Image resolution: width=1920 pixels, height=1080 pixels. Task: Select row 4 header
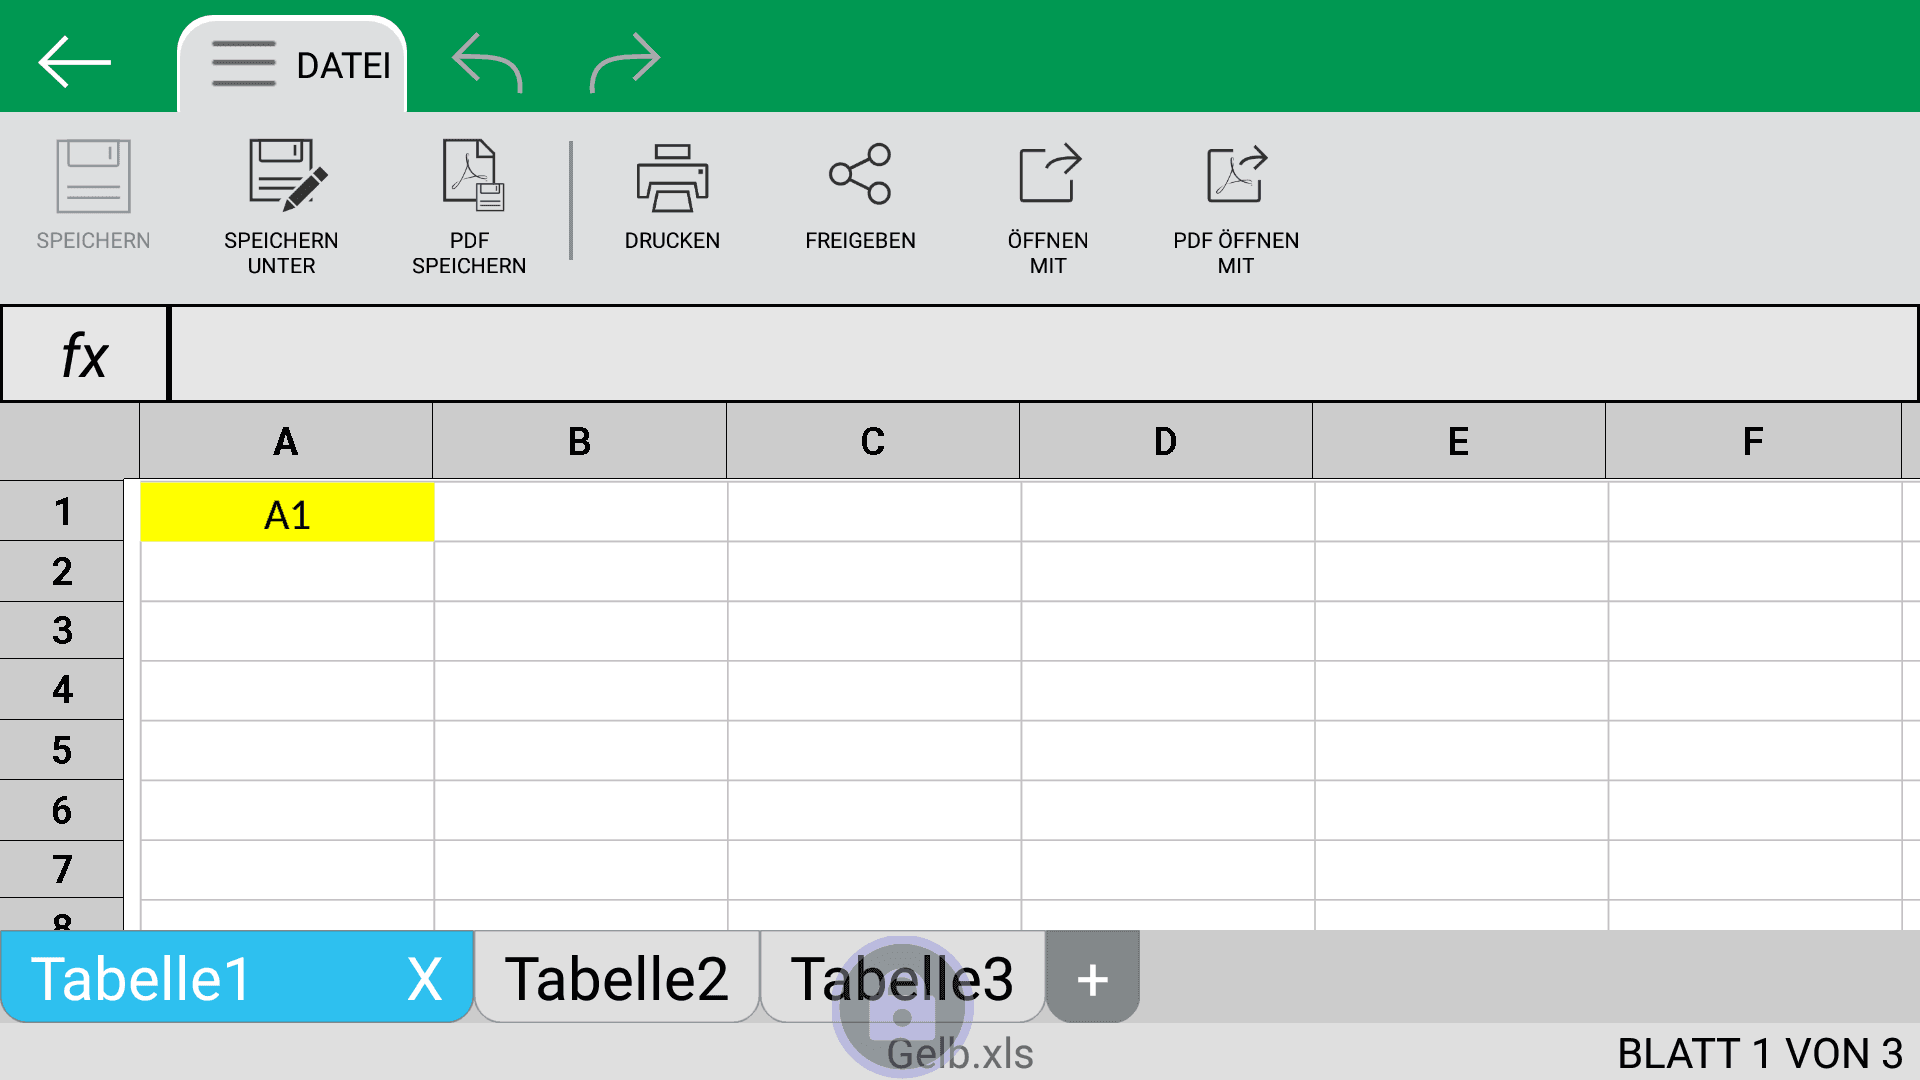62,690
